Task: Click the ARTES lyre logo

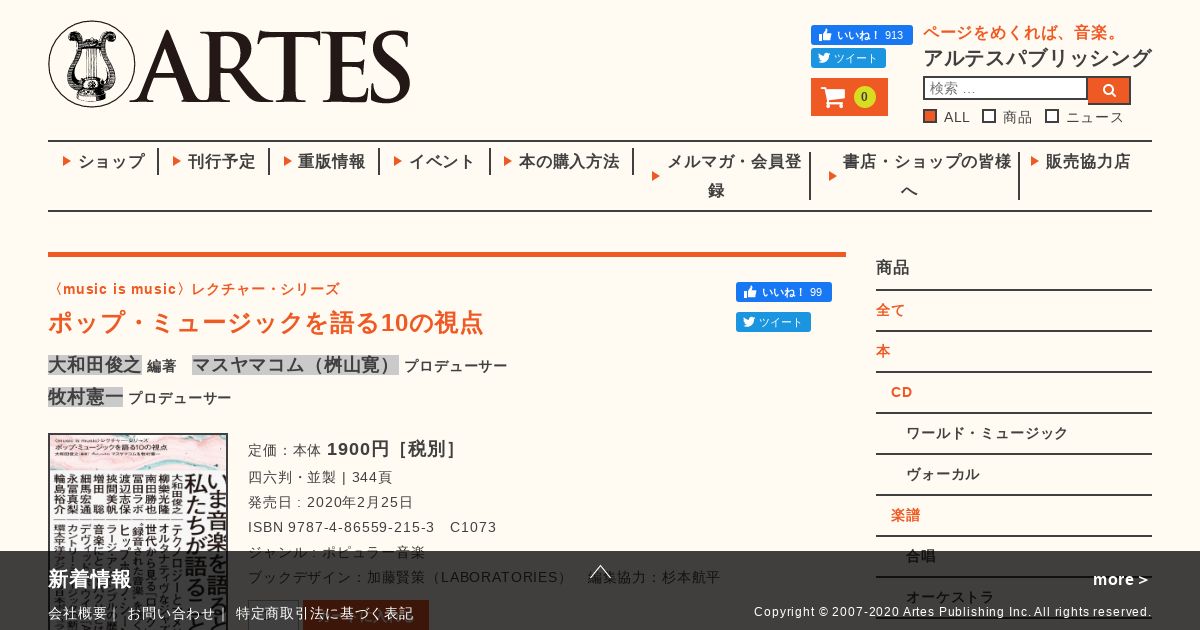Action: (x=229, y=64)
